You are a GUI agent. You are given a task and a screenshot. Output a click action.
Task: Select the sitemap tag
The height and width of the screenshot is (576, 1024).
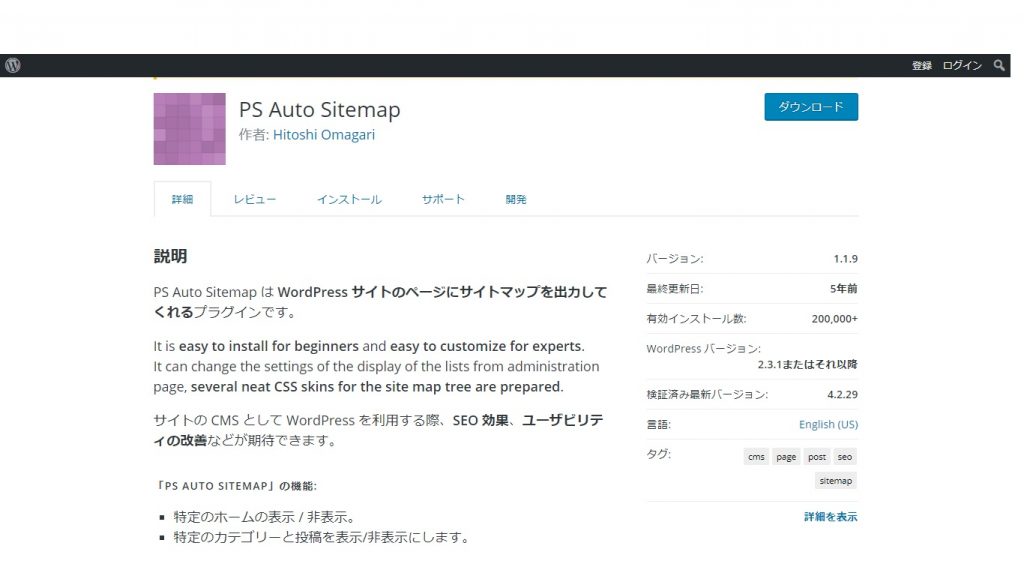click(x=836, y=481)
